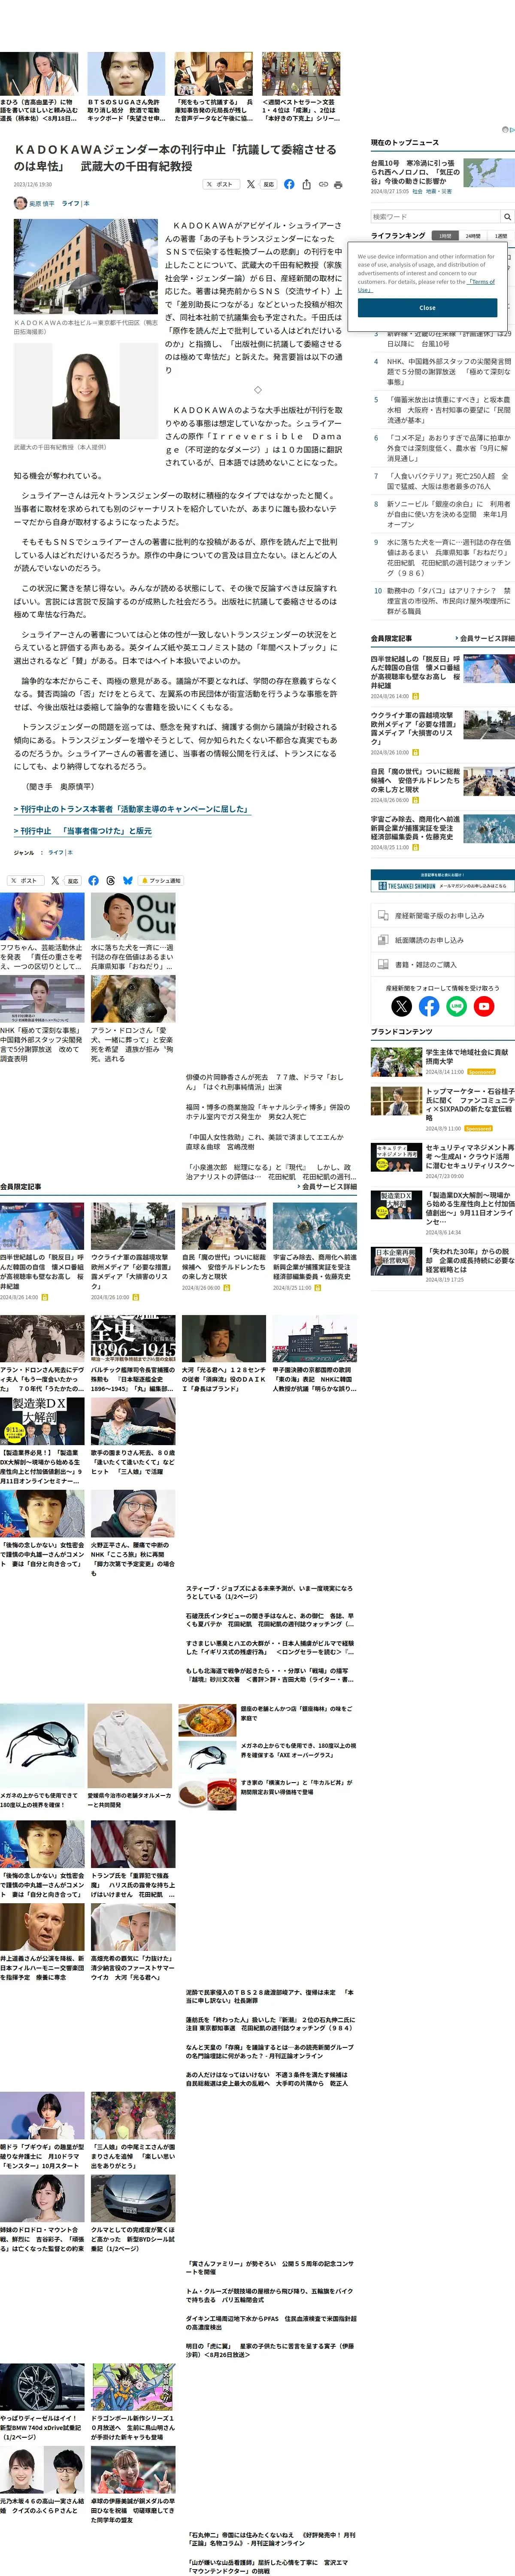Open ranking item 10 about タバコ mayor
Screen dimensions: 515x2576
click(449, 600)
